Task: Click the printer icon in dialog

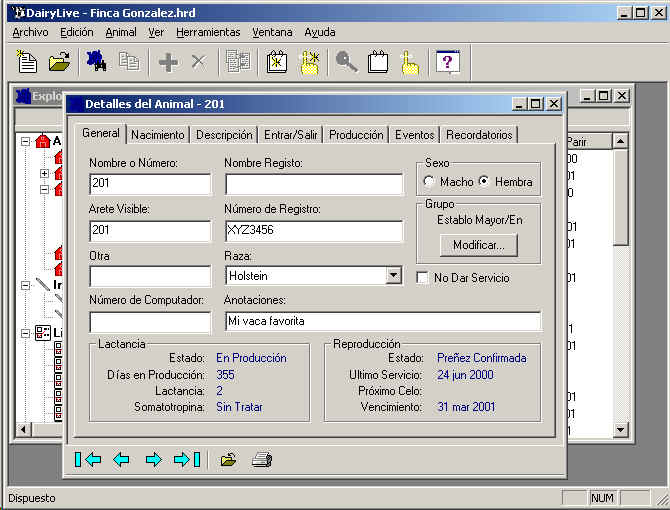Action: [x=261, y=460]
